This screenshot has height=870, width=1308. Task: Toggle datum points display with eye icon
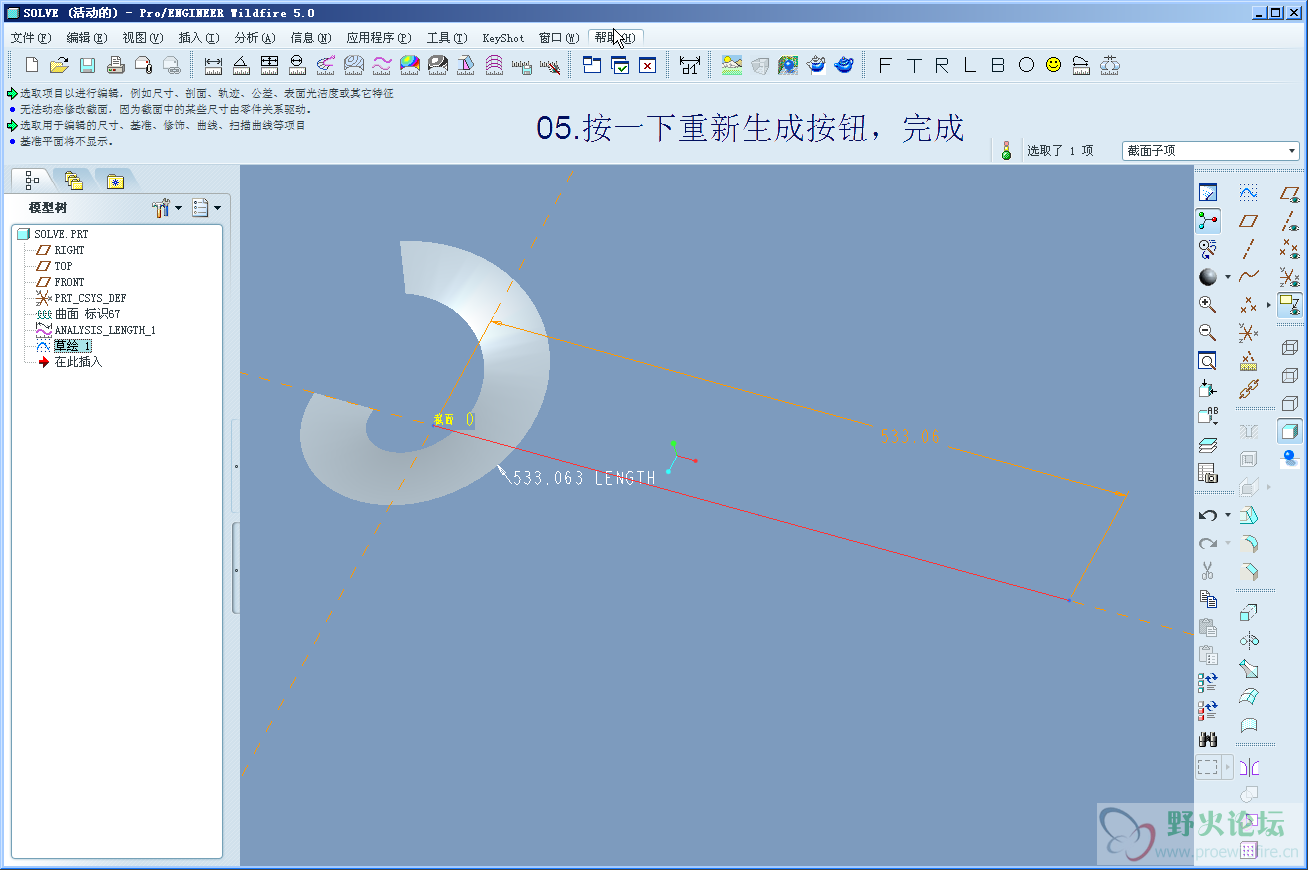click(1290, 249)
